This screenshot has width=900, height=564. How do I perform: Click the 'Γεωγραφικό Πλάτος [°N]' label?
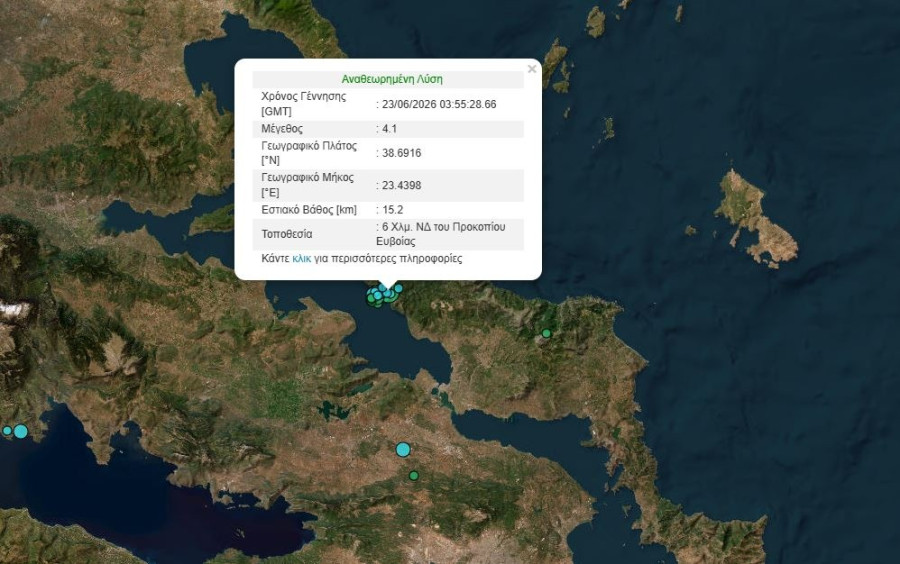click(309, 153)
